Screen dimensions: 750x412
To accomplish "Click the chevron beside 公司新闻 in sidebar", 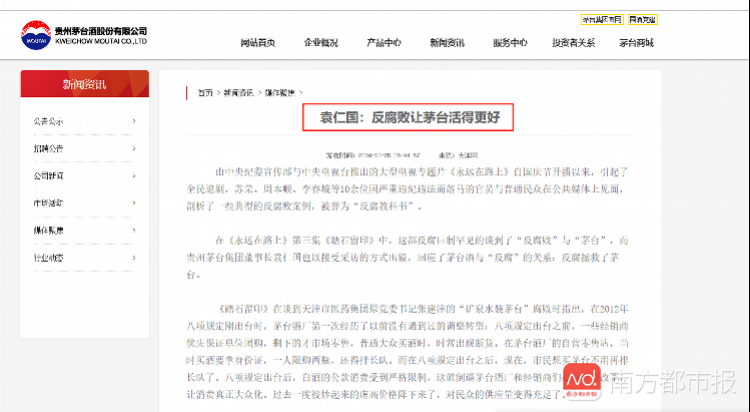I will [x=134, y=176].
